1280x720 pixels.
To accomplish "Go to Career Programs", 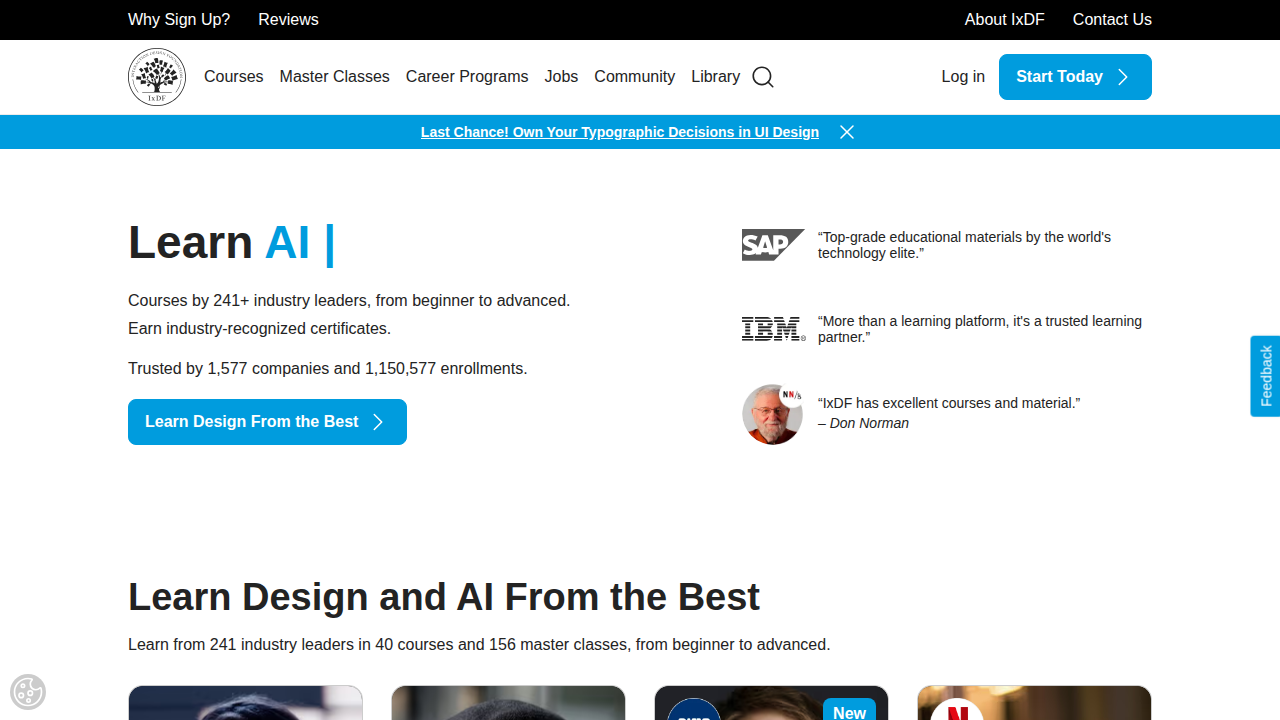I will [x=467, y=77].
